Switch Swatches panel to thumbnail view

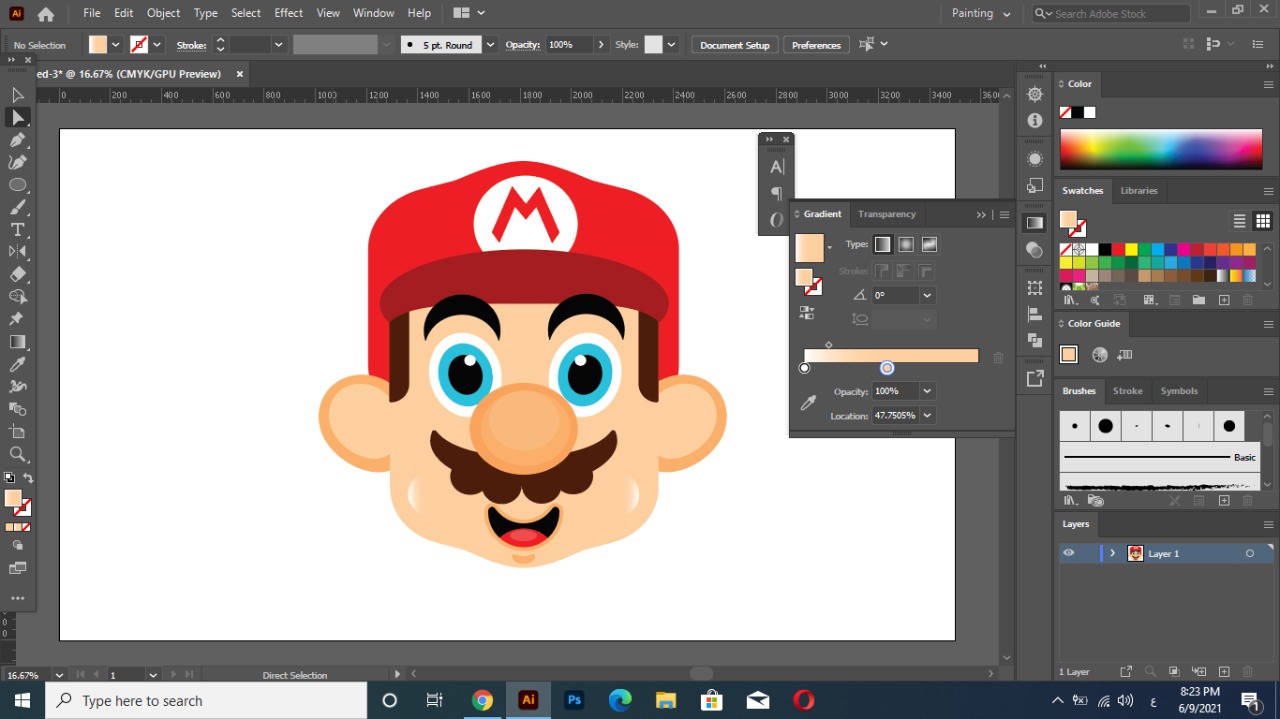click(1263, 221)
